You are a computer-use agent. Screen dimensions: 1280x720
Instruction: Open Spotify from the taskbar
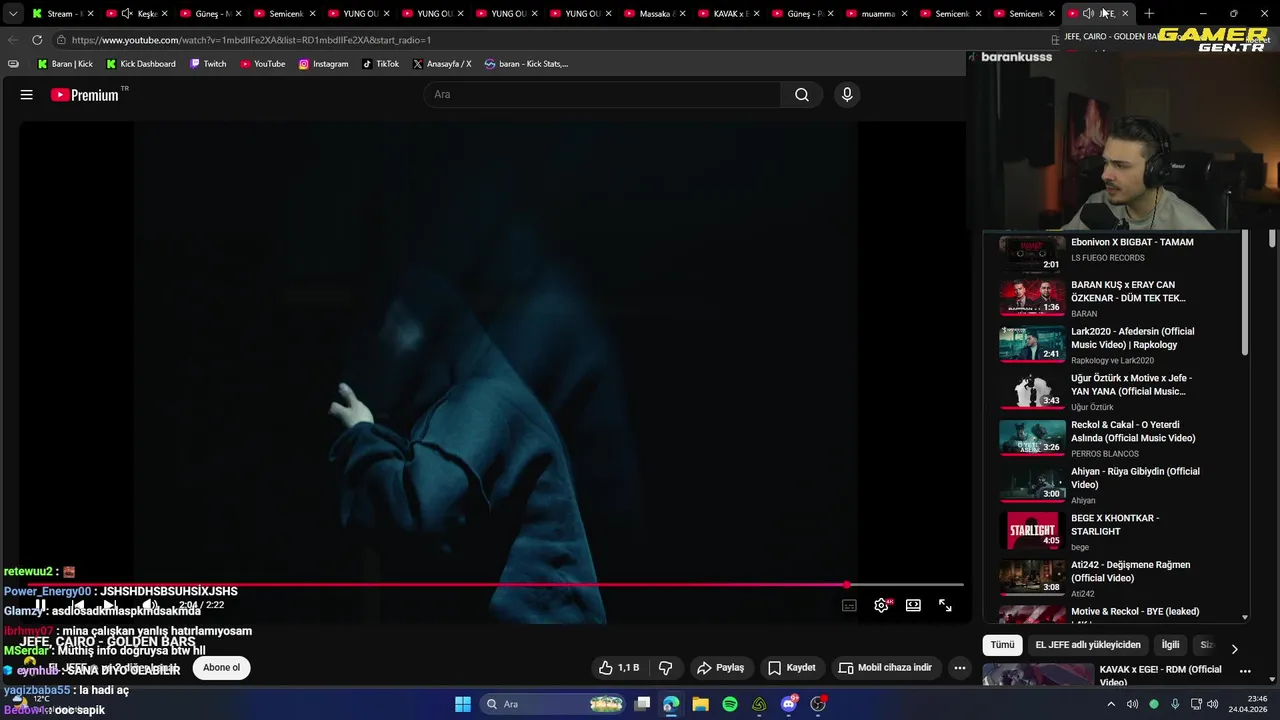tap(730, 704)
